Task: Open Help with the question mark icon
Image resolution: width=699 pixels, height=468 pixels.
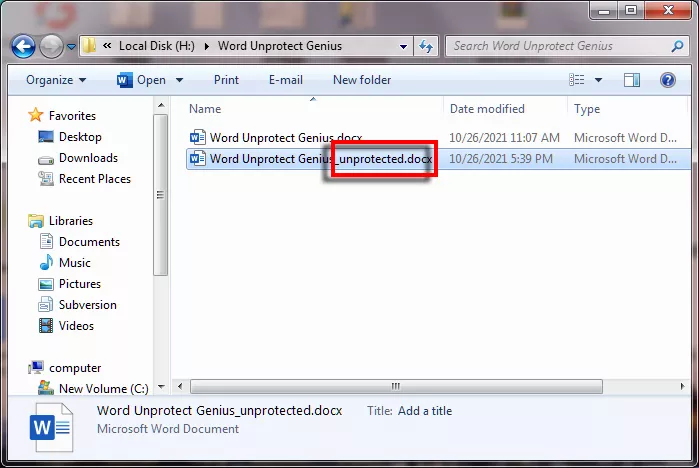Action: 667,80
